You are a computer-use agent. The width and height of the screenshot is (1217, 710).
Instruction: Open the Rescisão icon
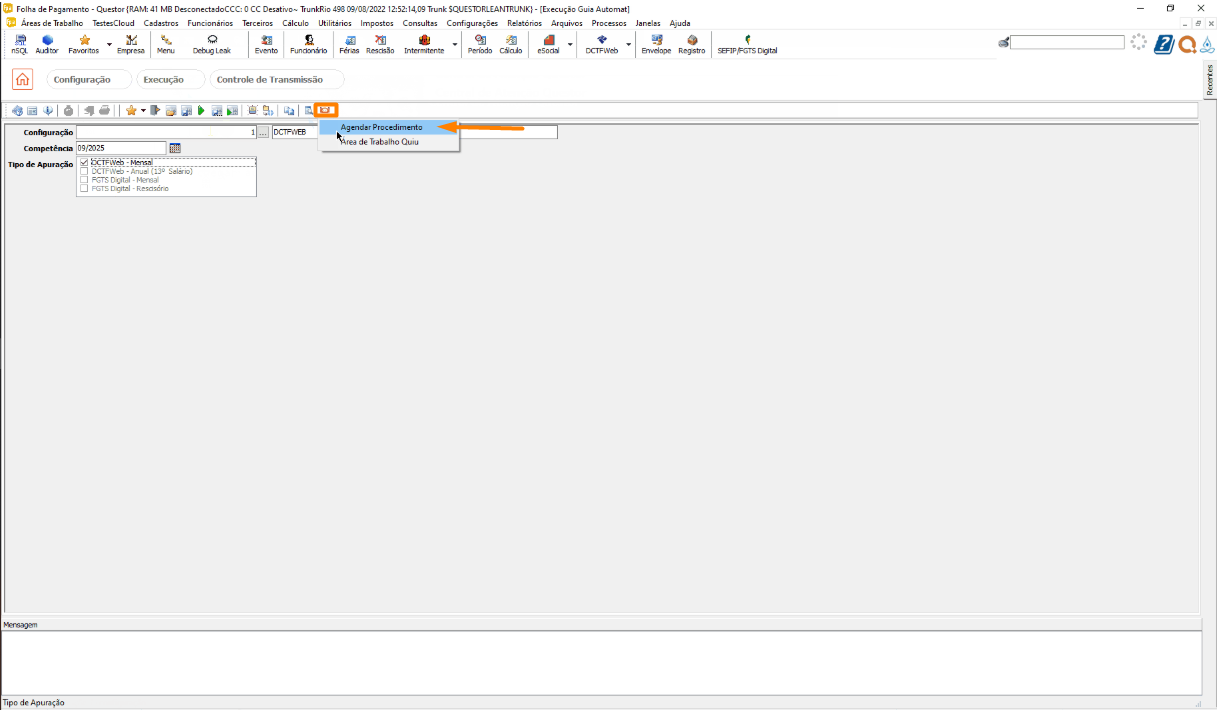point(380,43)
